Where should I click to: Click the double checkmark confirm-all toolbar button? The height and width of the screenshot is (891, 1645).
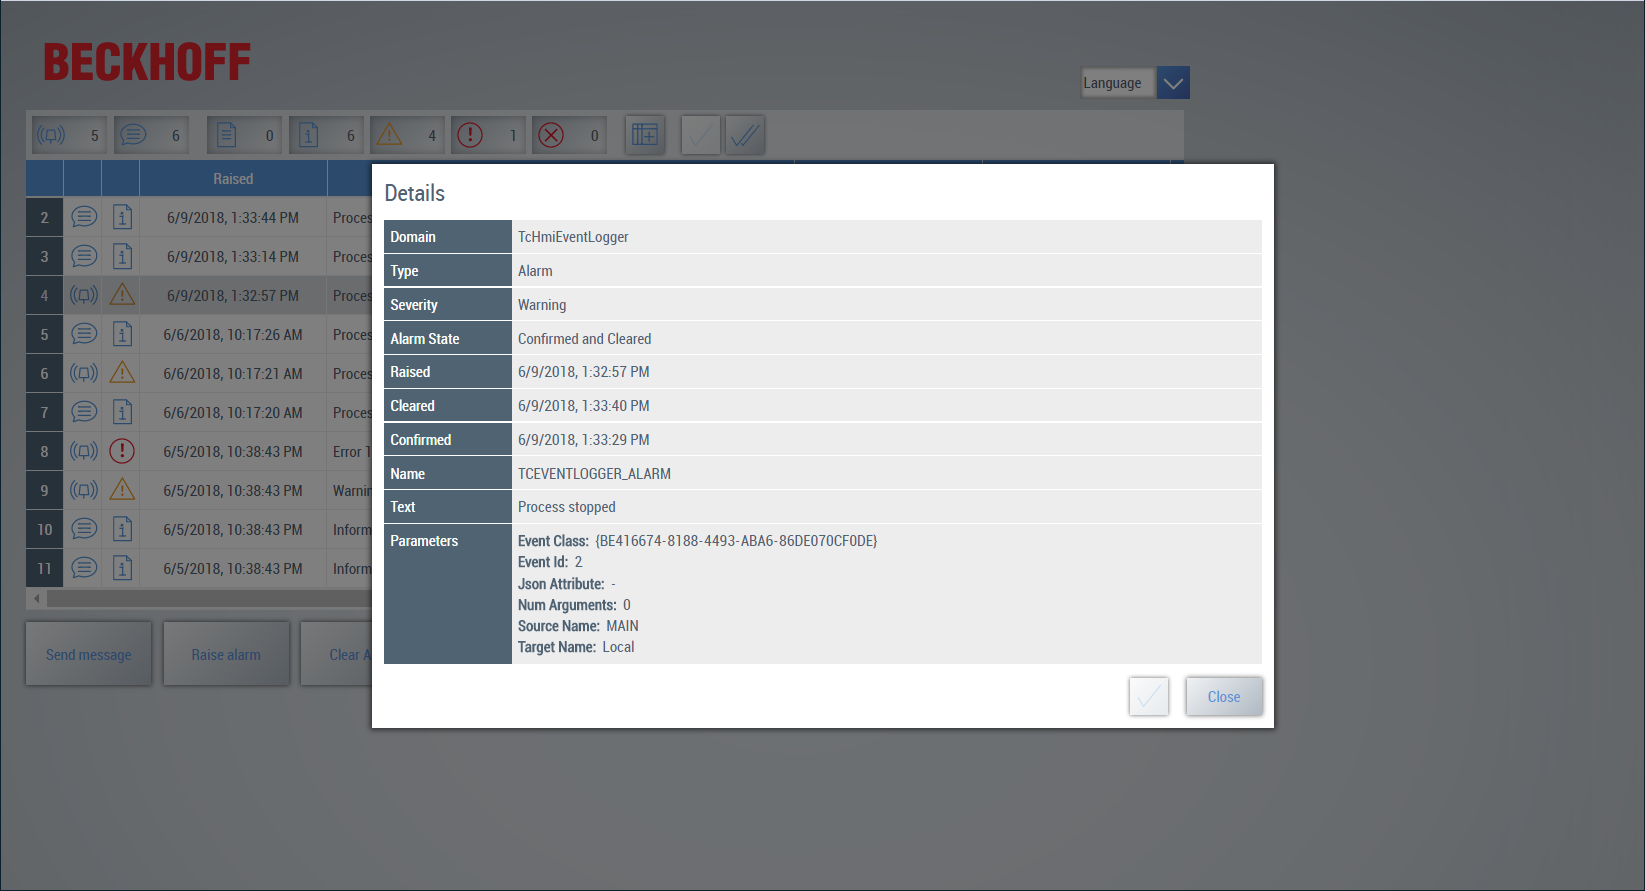click(745, 135)
